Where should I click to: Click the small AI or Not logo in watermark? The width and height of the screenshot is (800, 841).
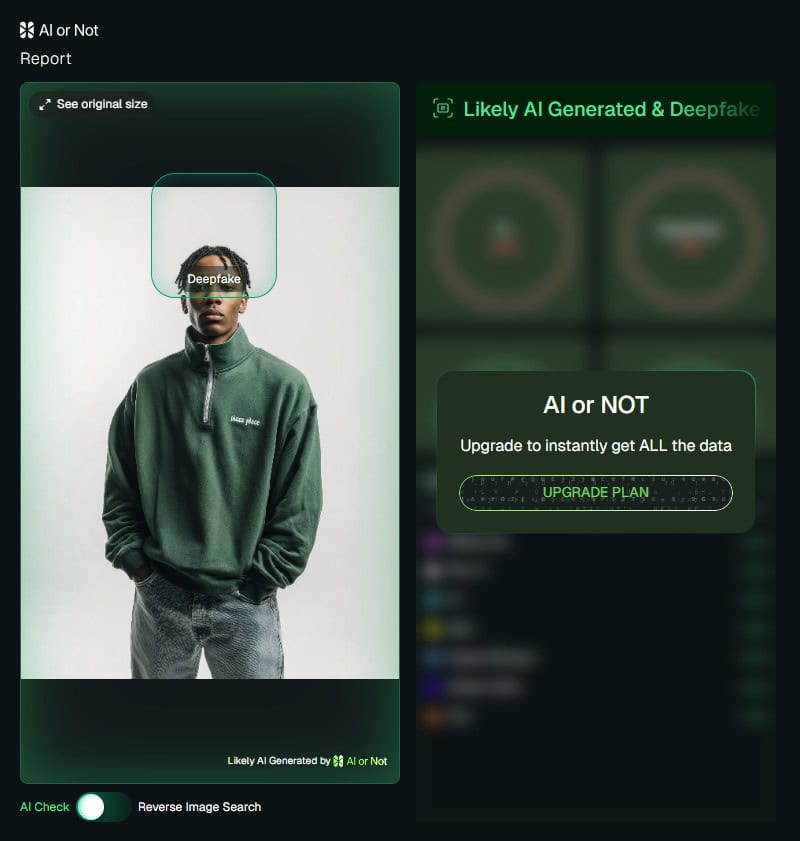point(338,761)
